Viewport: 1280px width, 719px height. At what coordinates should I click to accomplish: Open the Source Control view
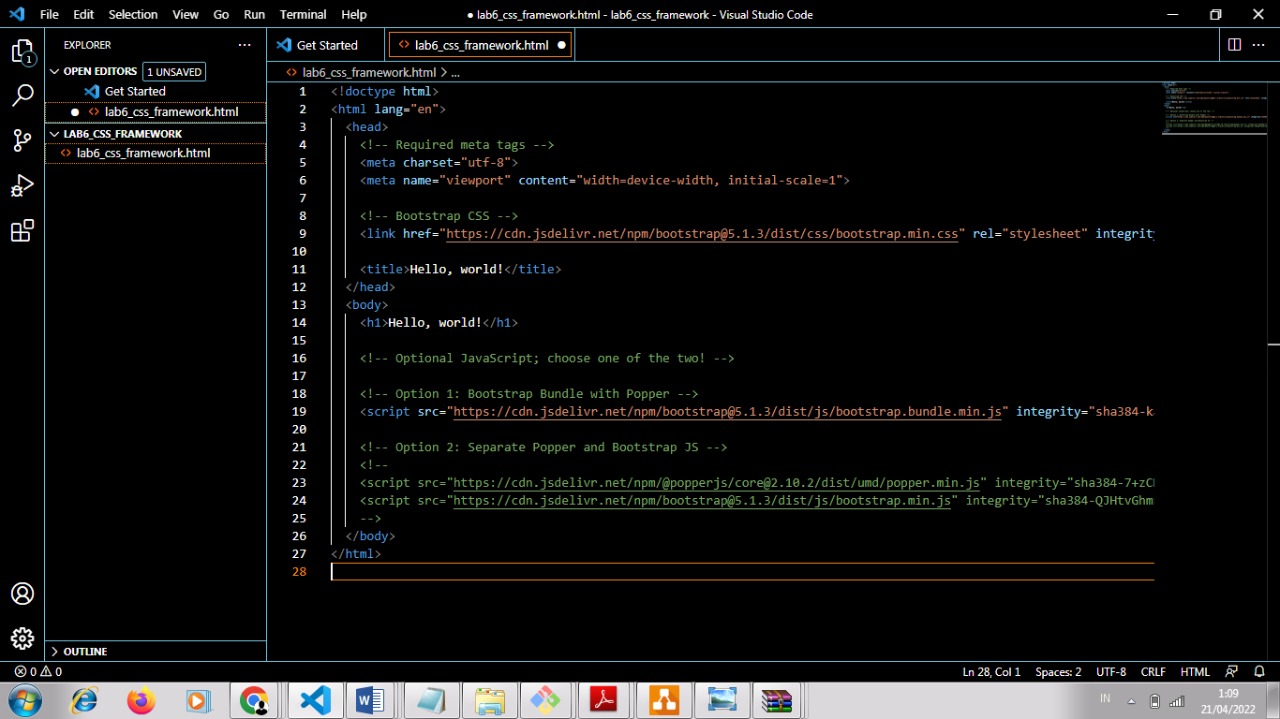click(x=22, y=140)
